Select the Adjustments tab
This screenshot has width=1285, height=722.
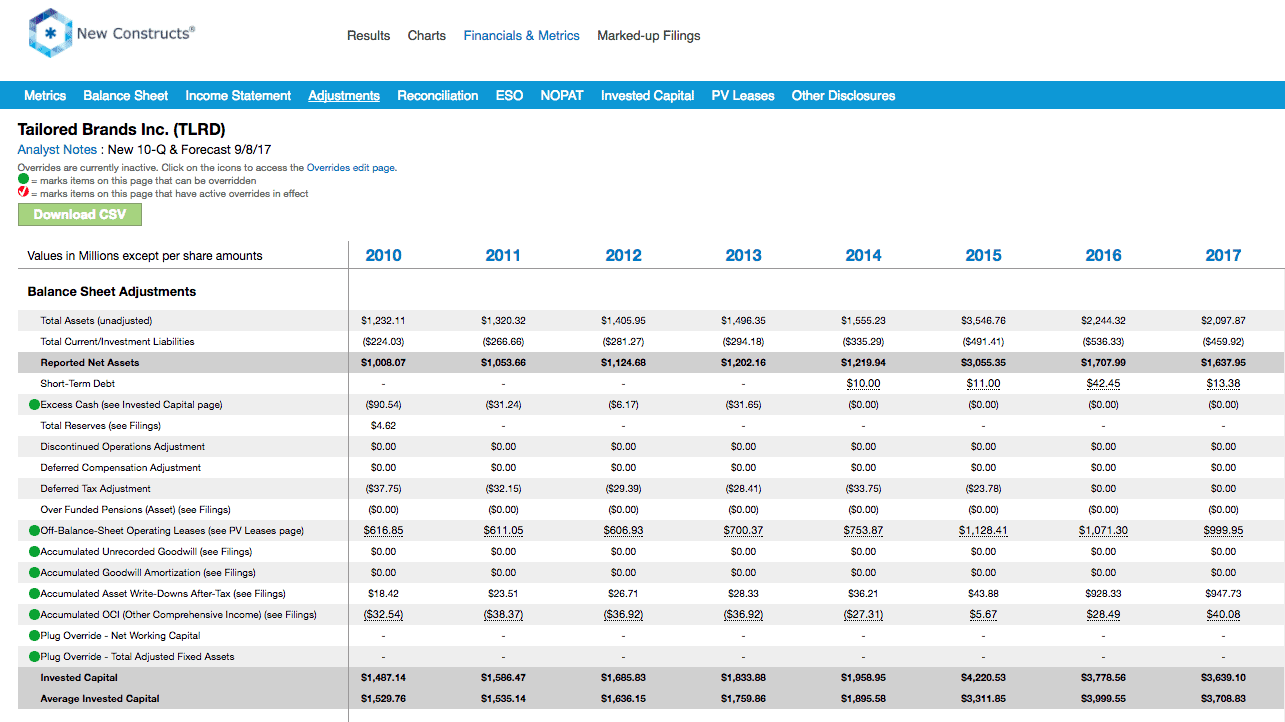click(344, 96)
